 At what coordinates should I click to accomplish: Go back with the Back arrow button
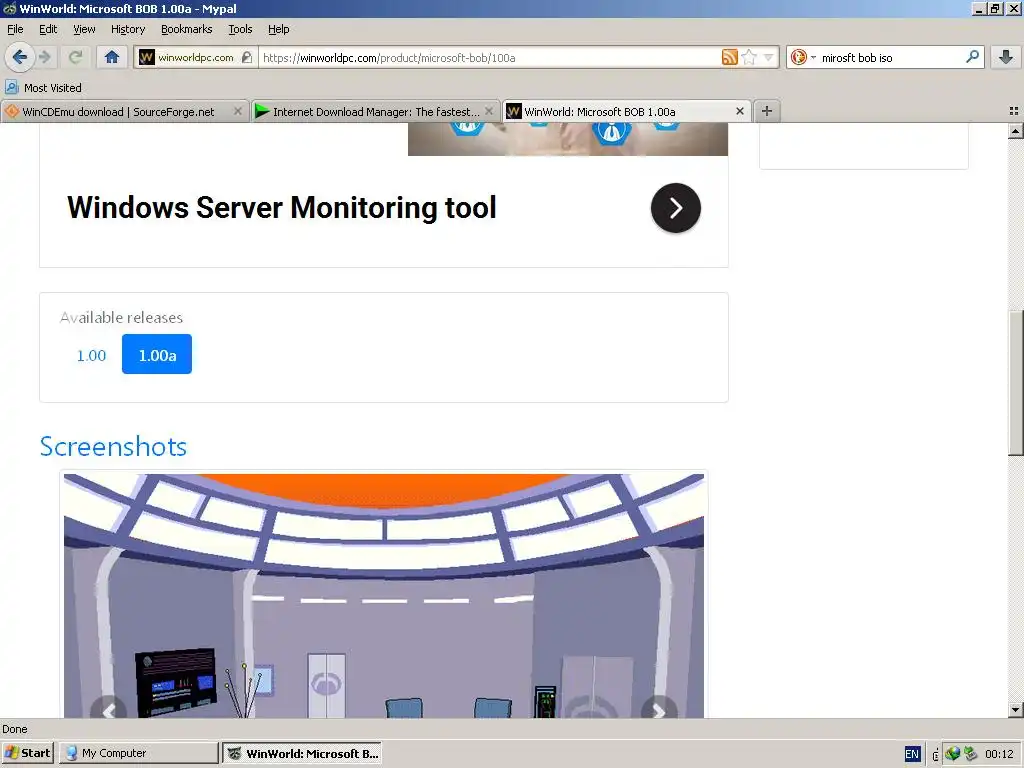[x=20, y=57]
